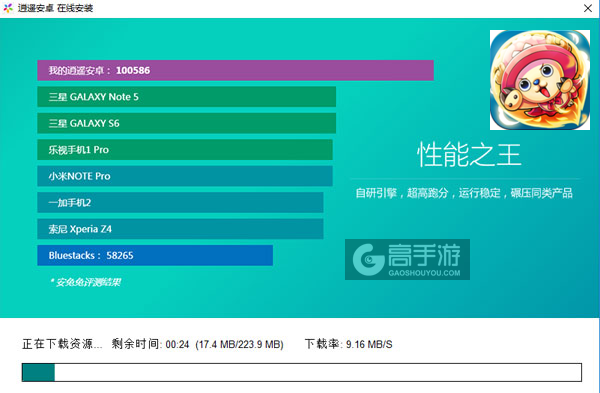
Task: Click the 剩余时间 00:24 value
Action: (x=150, y=344)
